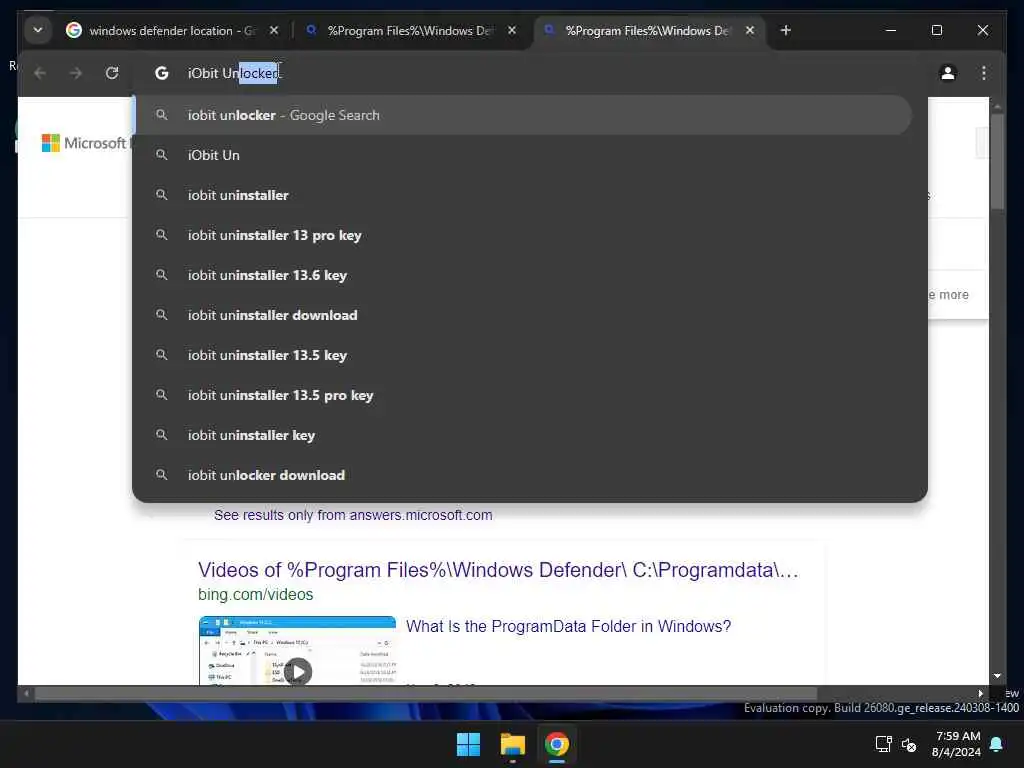Screen dimensions: 1024x768
Task: Select 'iobit uninstaller key' suggestion
Action: (522, 435)
